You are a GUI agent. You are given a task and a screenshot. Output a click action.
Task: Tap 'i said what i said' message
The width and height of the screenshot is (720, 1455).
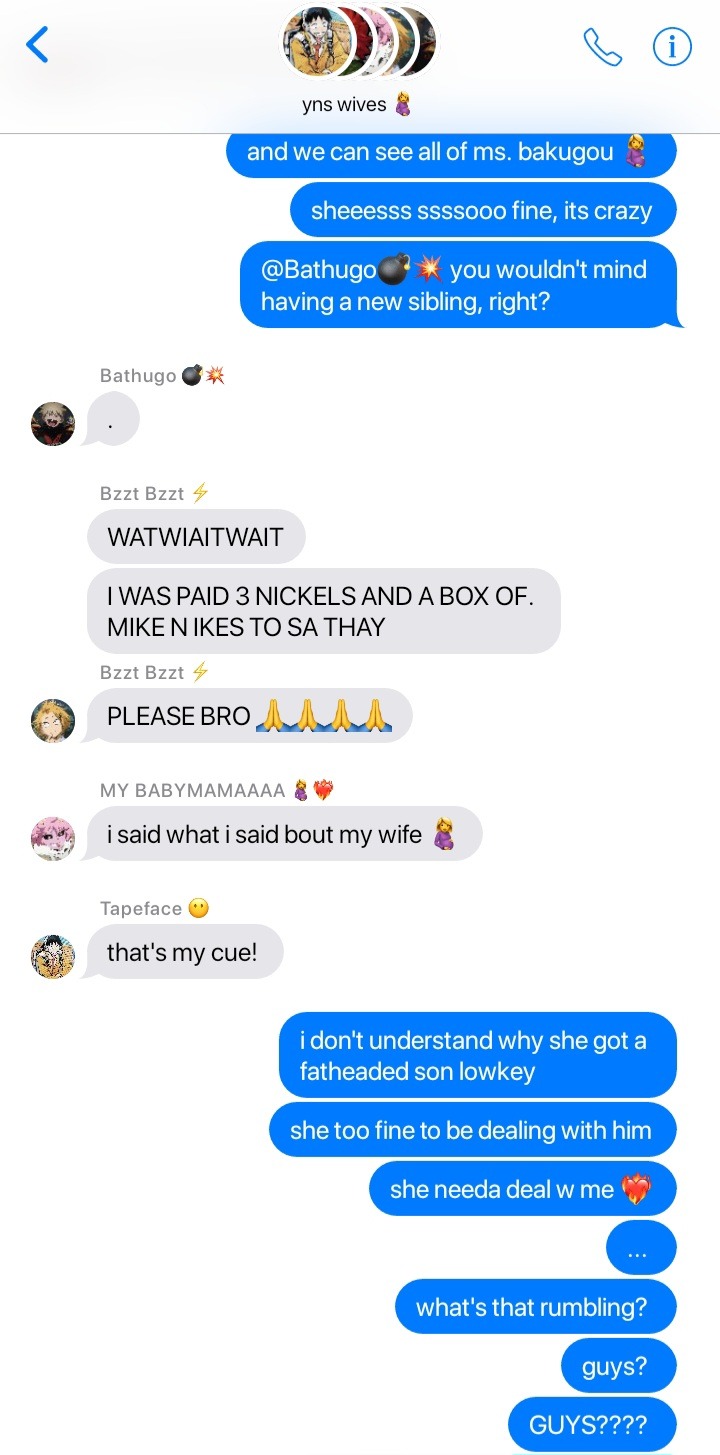coord(282,833)
